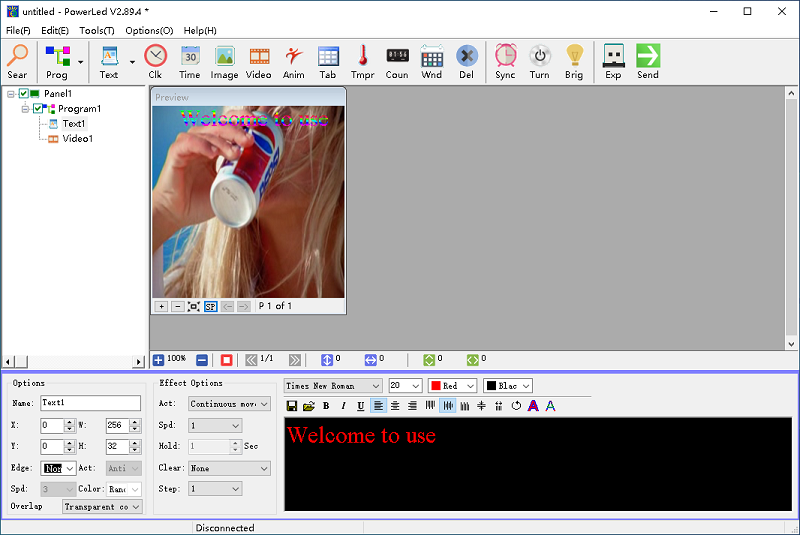Viewport: 800px width, 535px height.
Task: Add a Clock item from toolbar
Action: click(155, 61)
